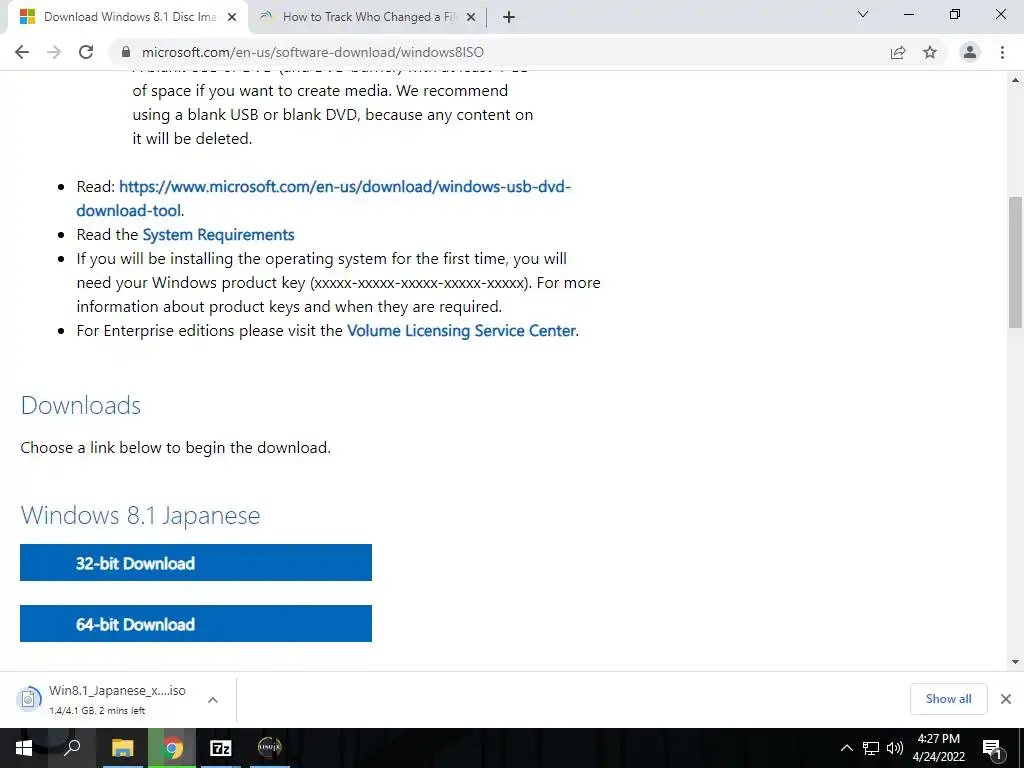
Task: Bookmark this page with star
Action: point(930,52)
